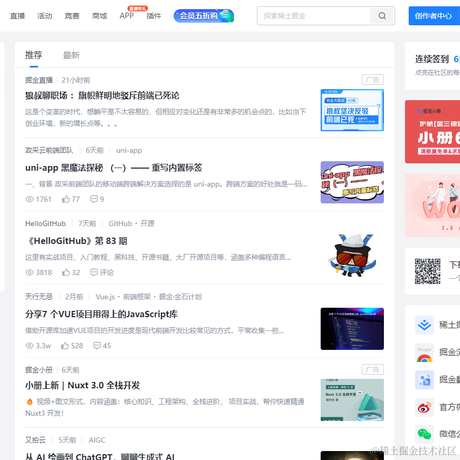Click views eye icon on HelloGitHub article
460x460 pixels.
pos(29,273)
